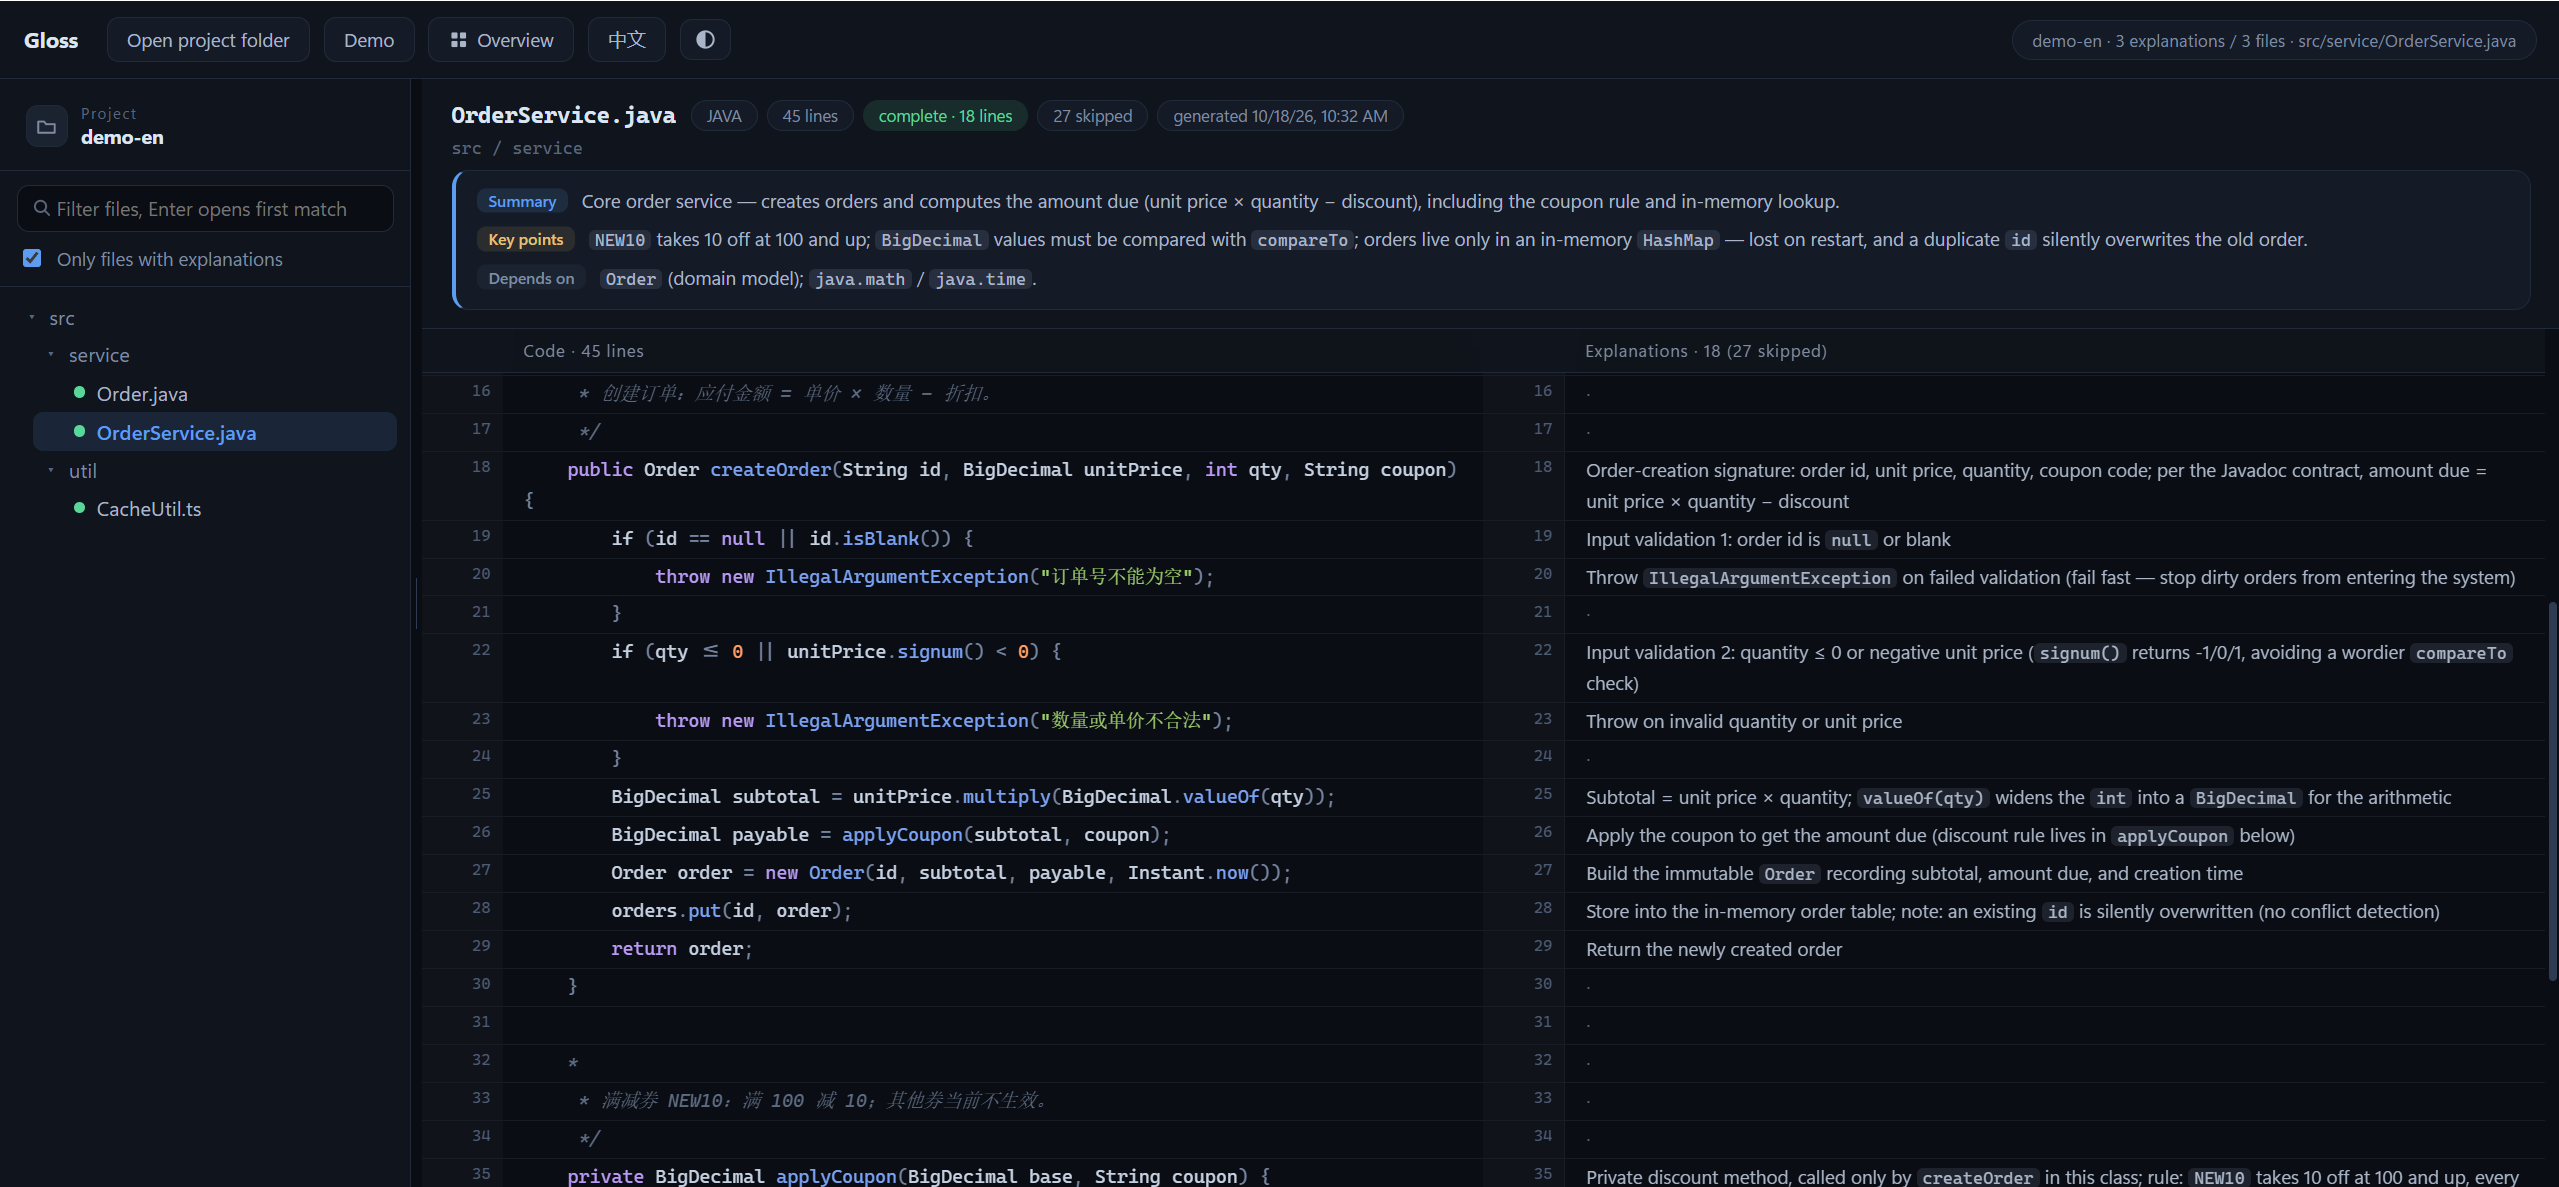Click the service breadcrumb segment

point(547,148)
